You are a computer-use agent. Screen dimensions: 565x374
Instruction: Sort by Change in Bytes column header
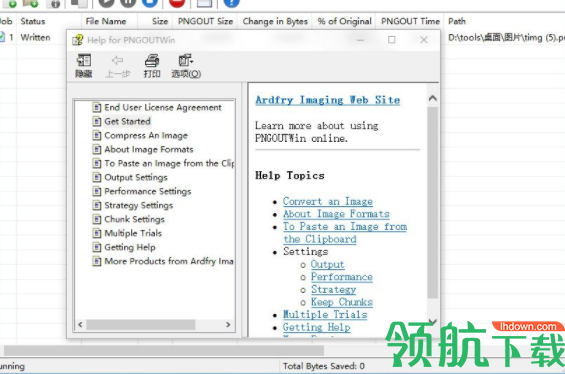tap(275, 21)
